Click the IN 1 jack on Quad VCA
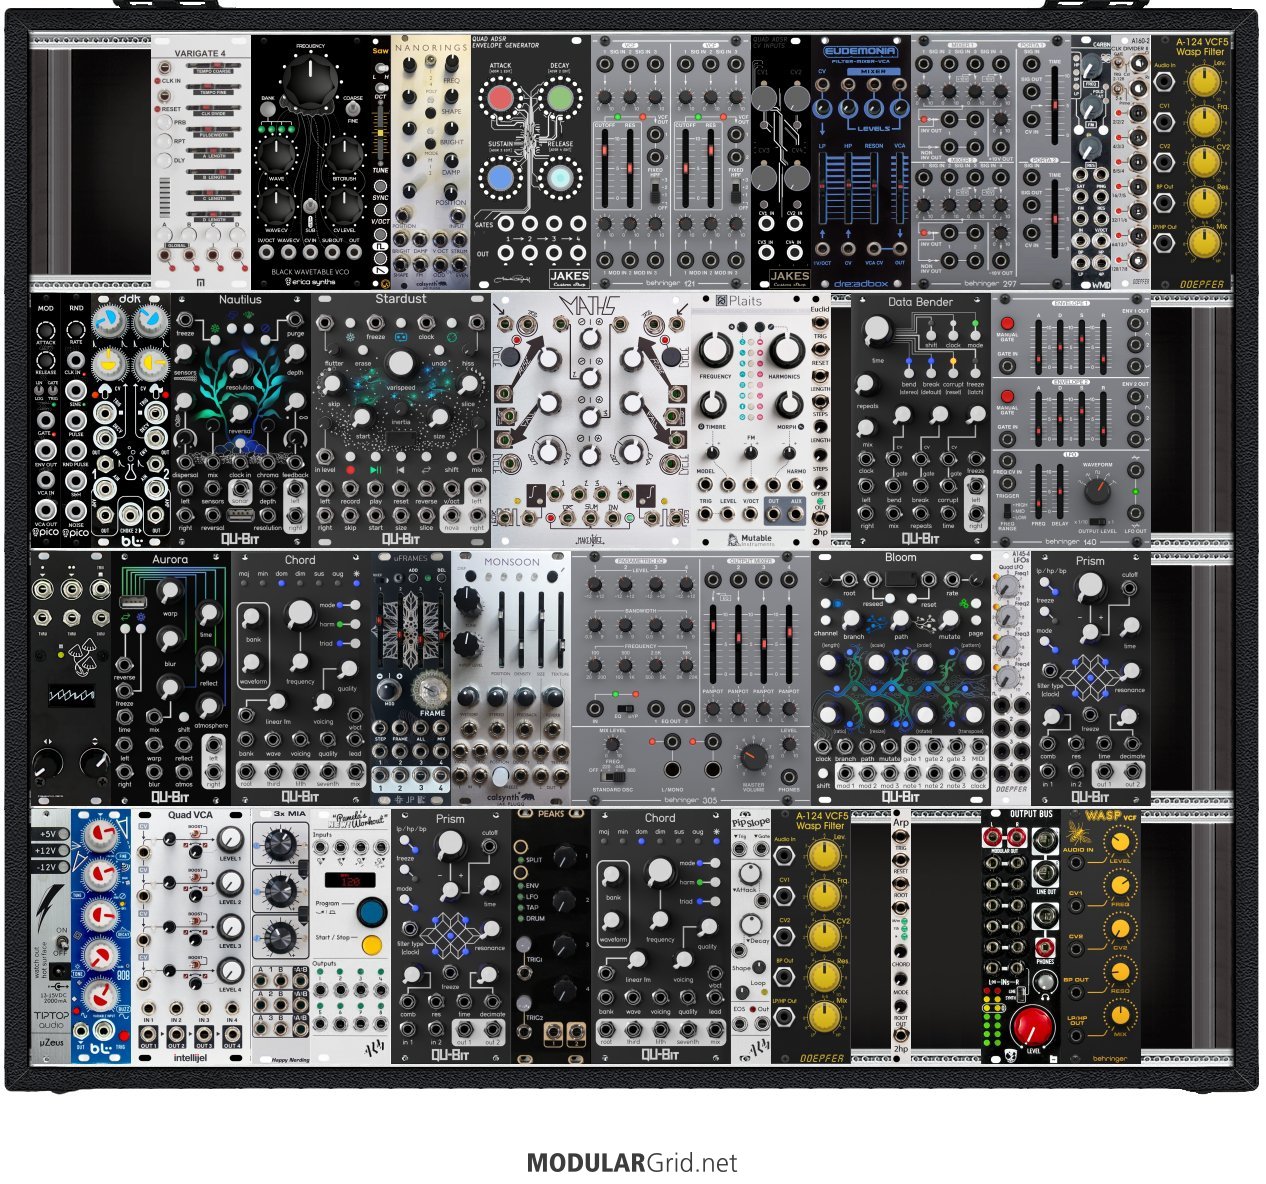This screenshot has height=1184, width=1266. pyautogui.click(x=148, y=1007)
